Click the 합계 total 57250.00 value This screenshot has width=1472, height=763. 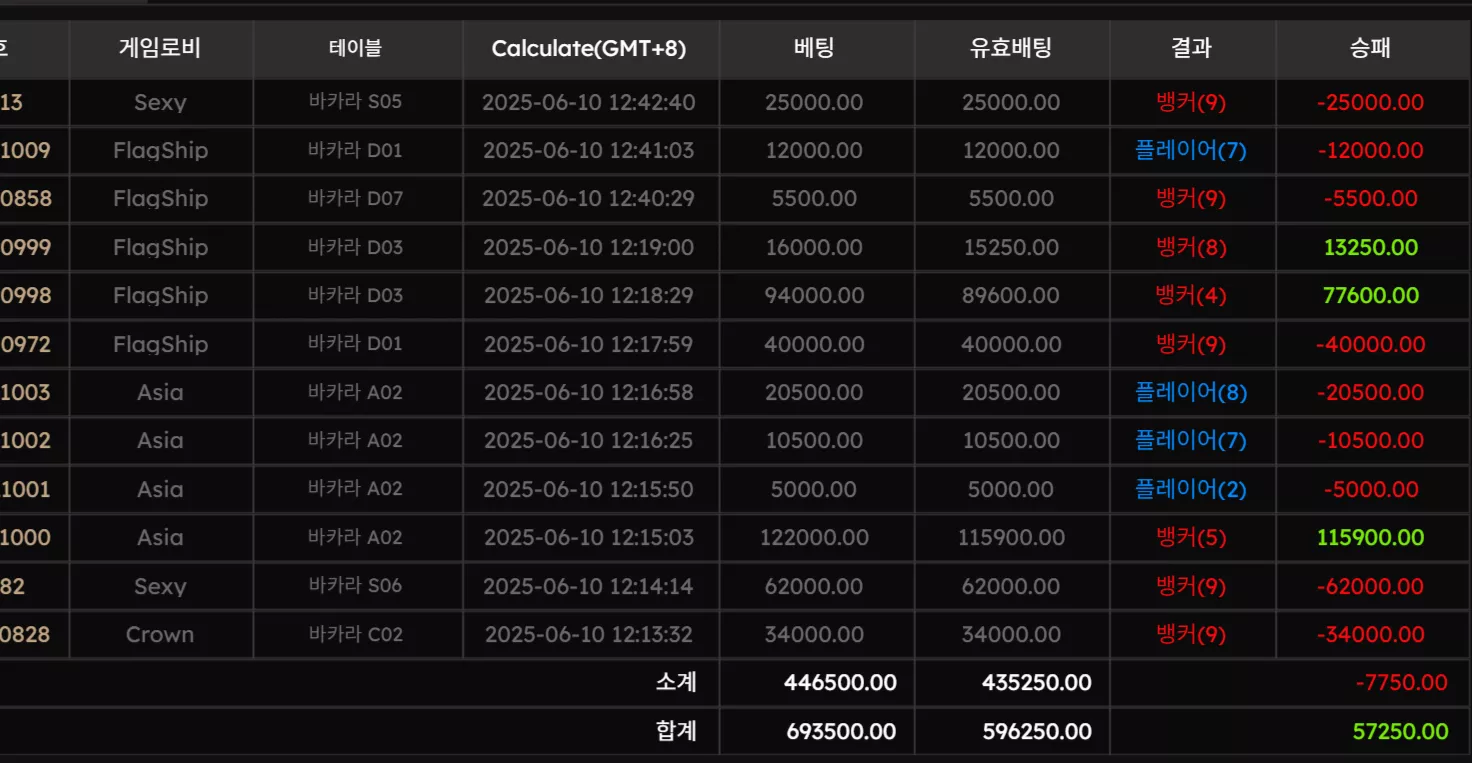(x=1400, y=731)
